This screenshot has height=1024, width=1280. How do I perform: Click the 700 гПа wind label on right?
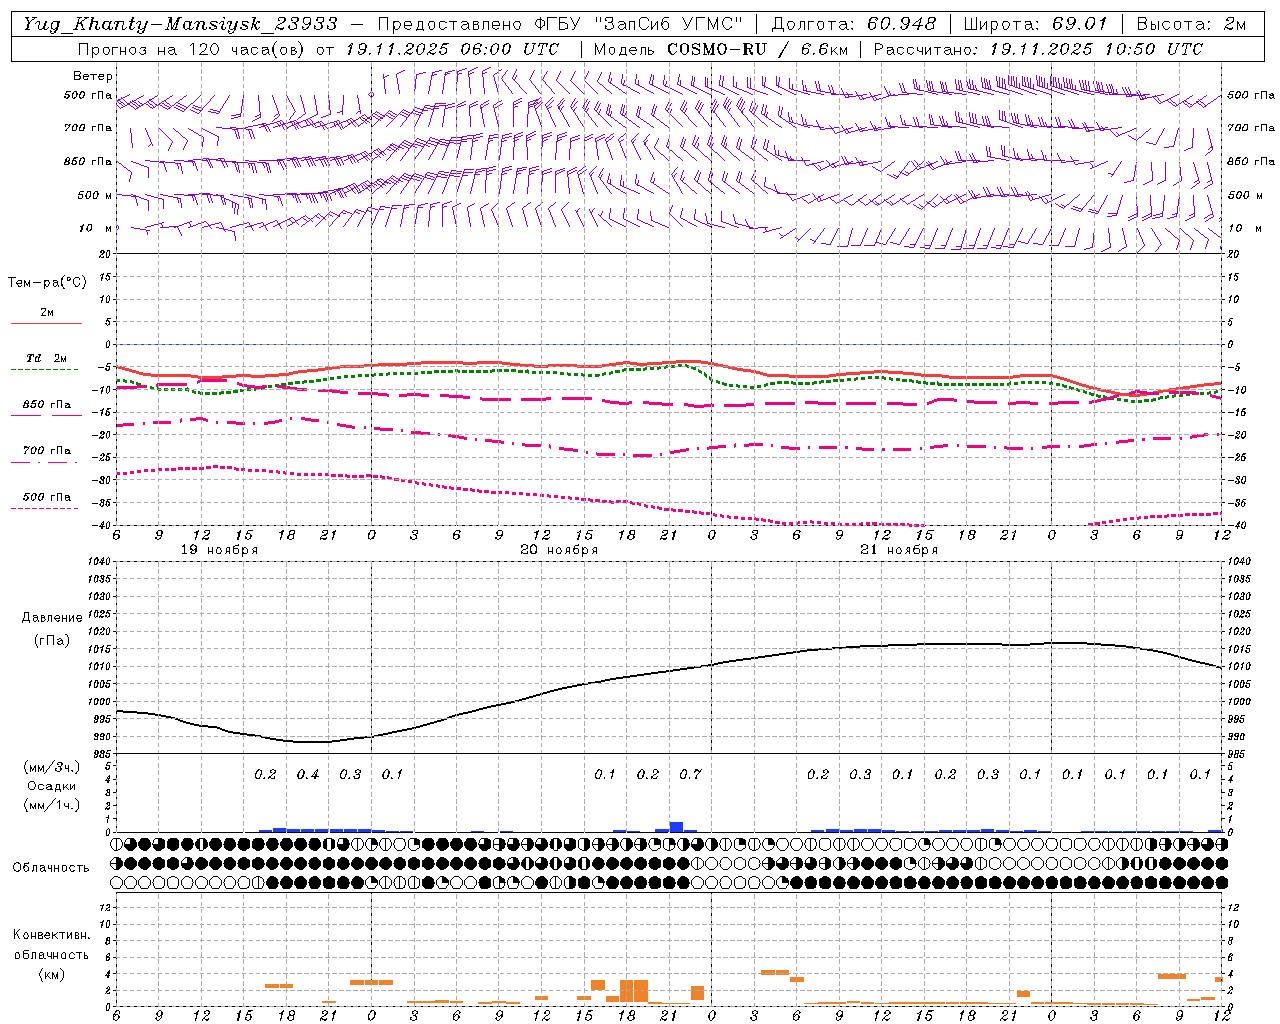[x=1251, y=128]
